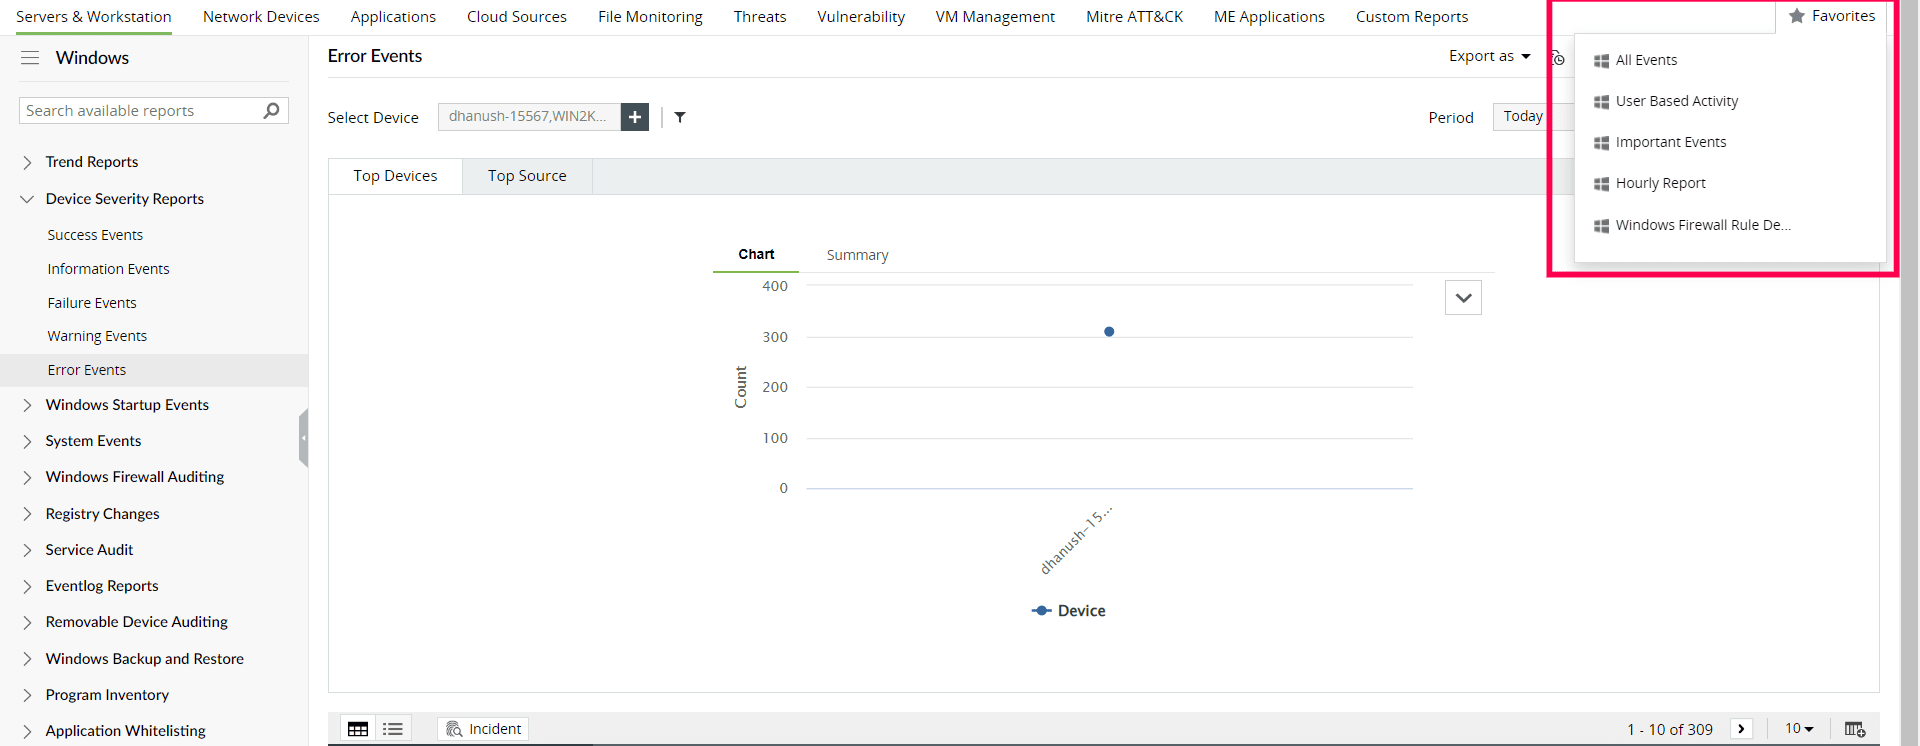Select the Chart view tab
1920x746 pixels.
756,254
